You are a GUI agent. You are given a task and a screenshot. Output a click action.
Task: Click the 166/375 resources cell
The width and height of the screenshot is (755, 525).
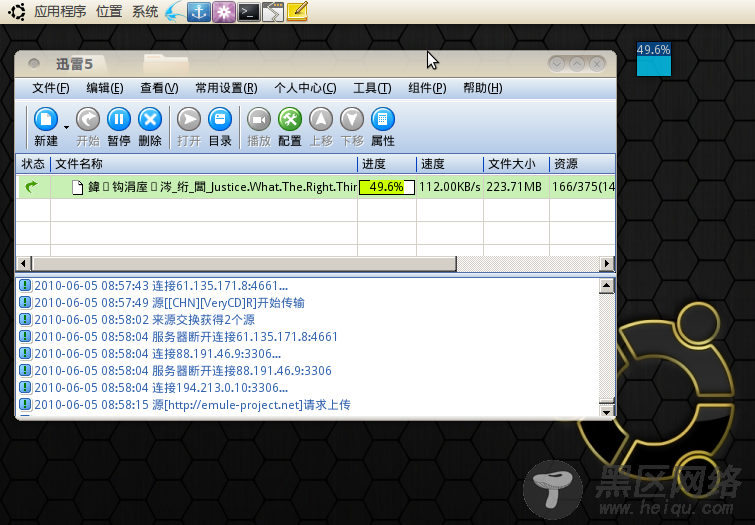click(583, 187)
